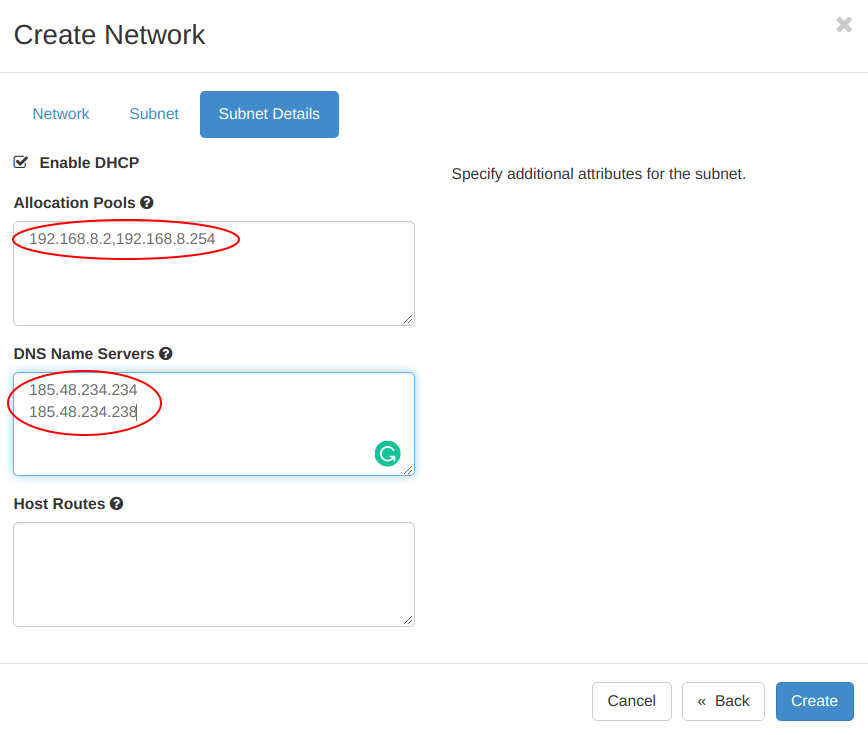Open the green Grammarly icon
868x735 pixels.
(x=388, y=454)
